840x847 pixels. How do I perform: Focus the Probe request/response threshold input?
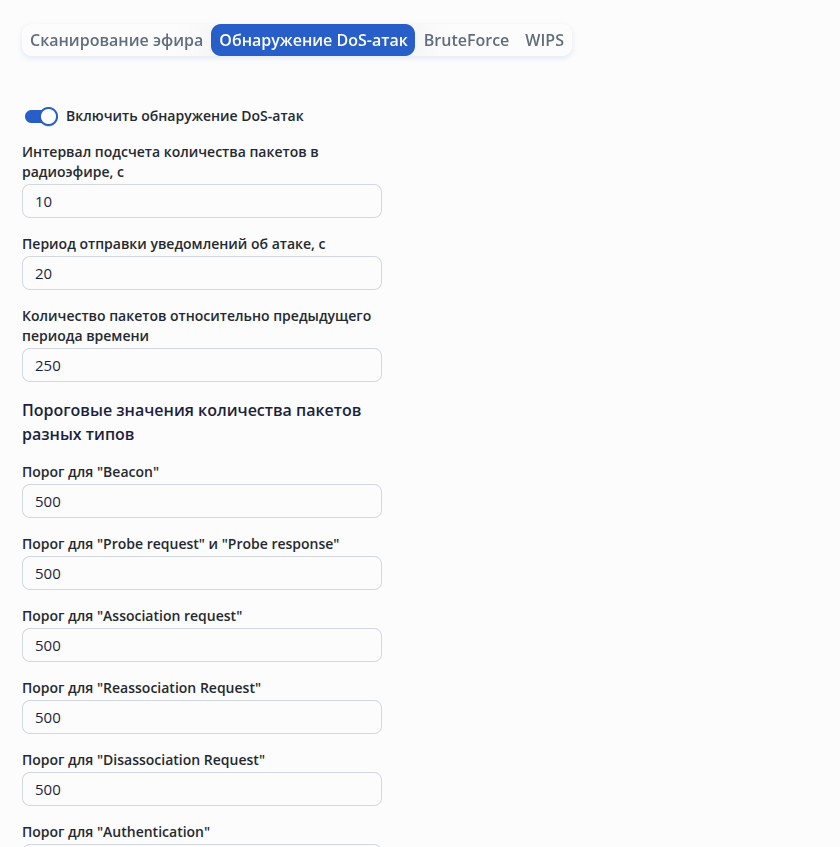pyautogui.click(x=201, y=573)
